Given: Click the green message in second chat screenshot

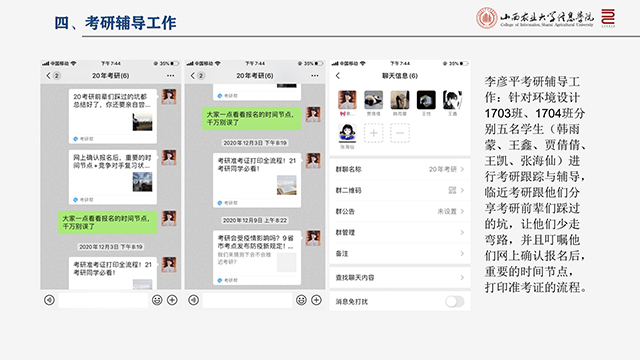Looking at the screenshot, I should pos(252,118).
